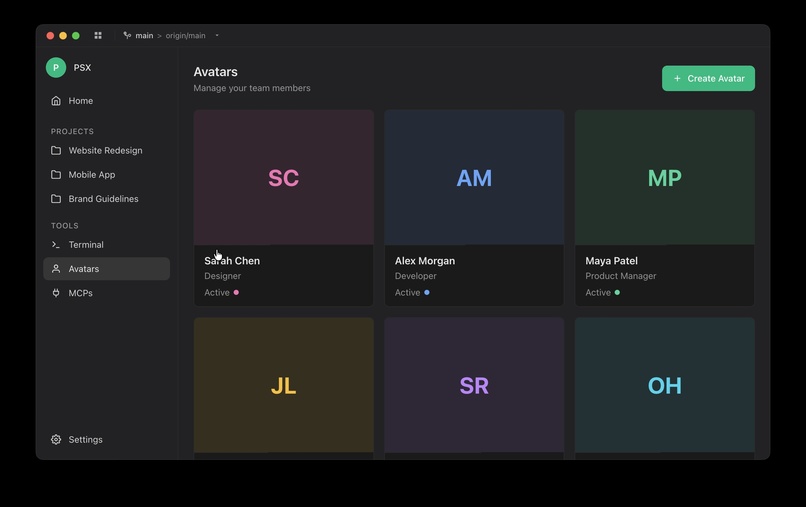806x507 pixels.
Task: Click the origin/main remote label
Action: pyautogui.click(x=186, y=35)
